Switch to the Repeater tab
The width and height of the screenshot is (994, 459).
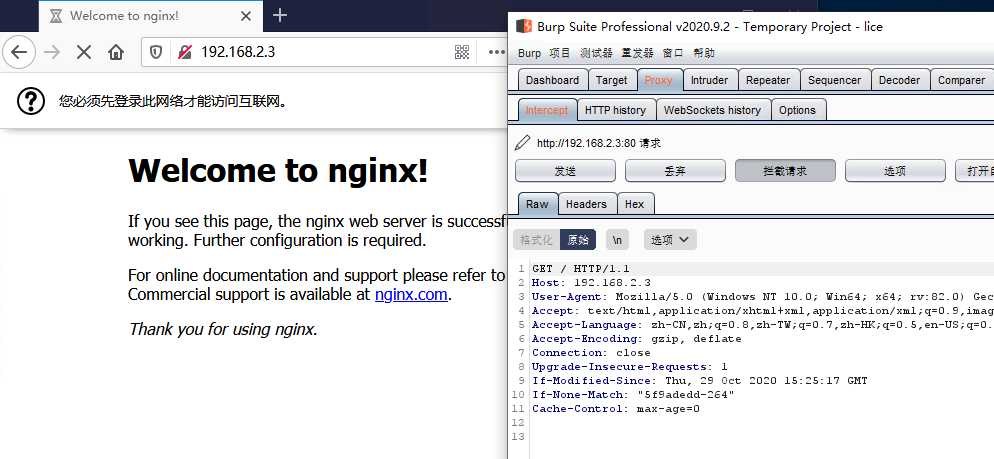point(768,81)
